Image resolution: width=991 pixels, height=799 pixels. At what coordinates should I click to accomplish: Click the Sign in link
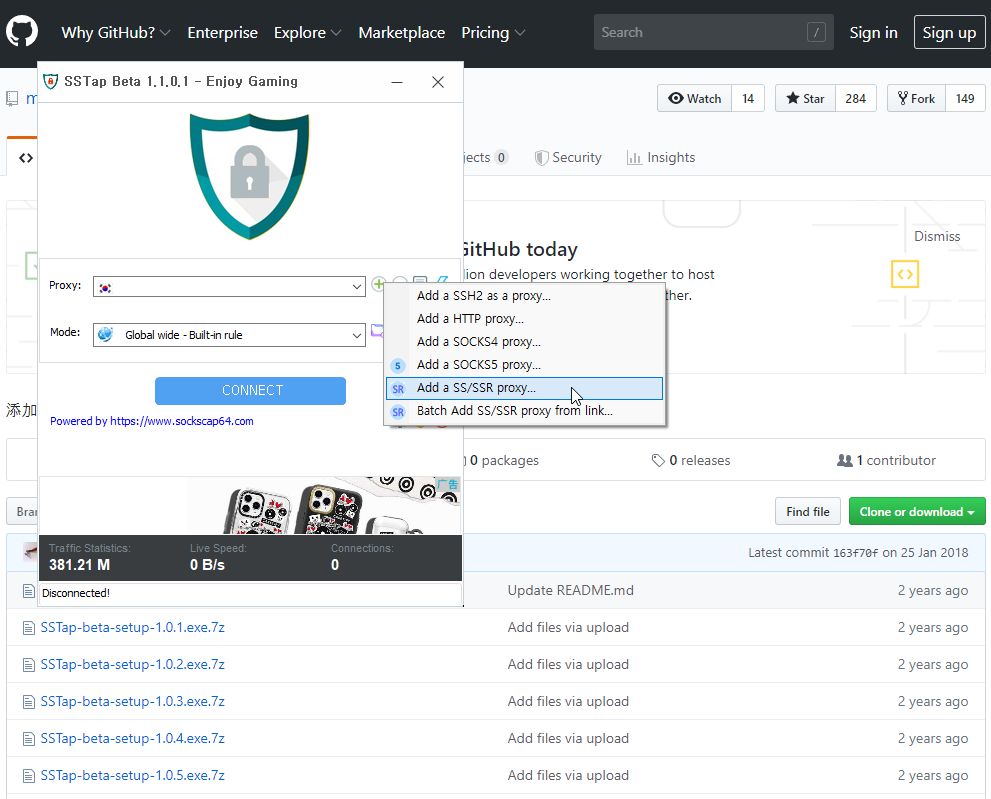coord(873,33)
